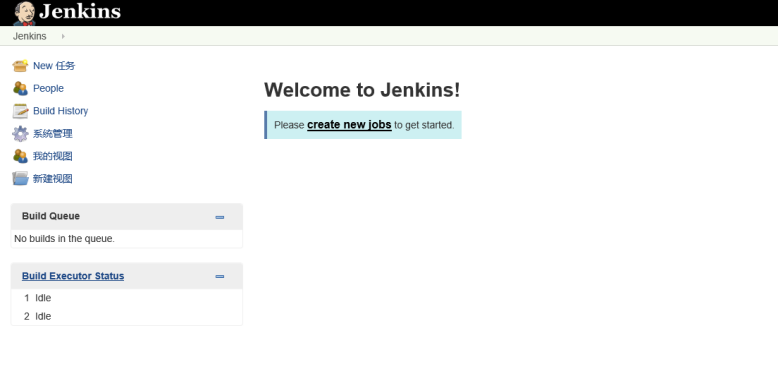Open the 我的视图 link
779x381 pixels.
[x=53, y=156]
